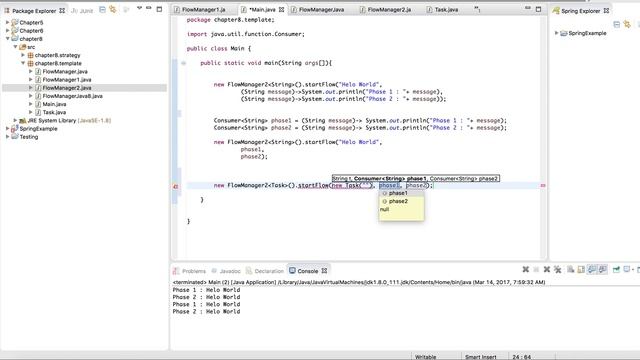Select the SpringExample project in Package Explorer
Image resolution: width=640 pixels, height=360 pixels.
pyautogui.click(x=38, y=129)
